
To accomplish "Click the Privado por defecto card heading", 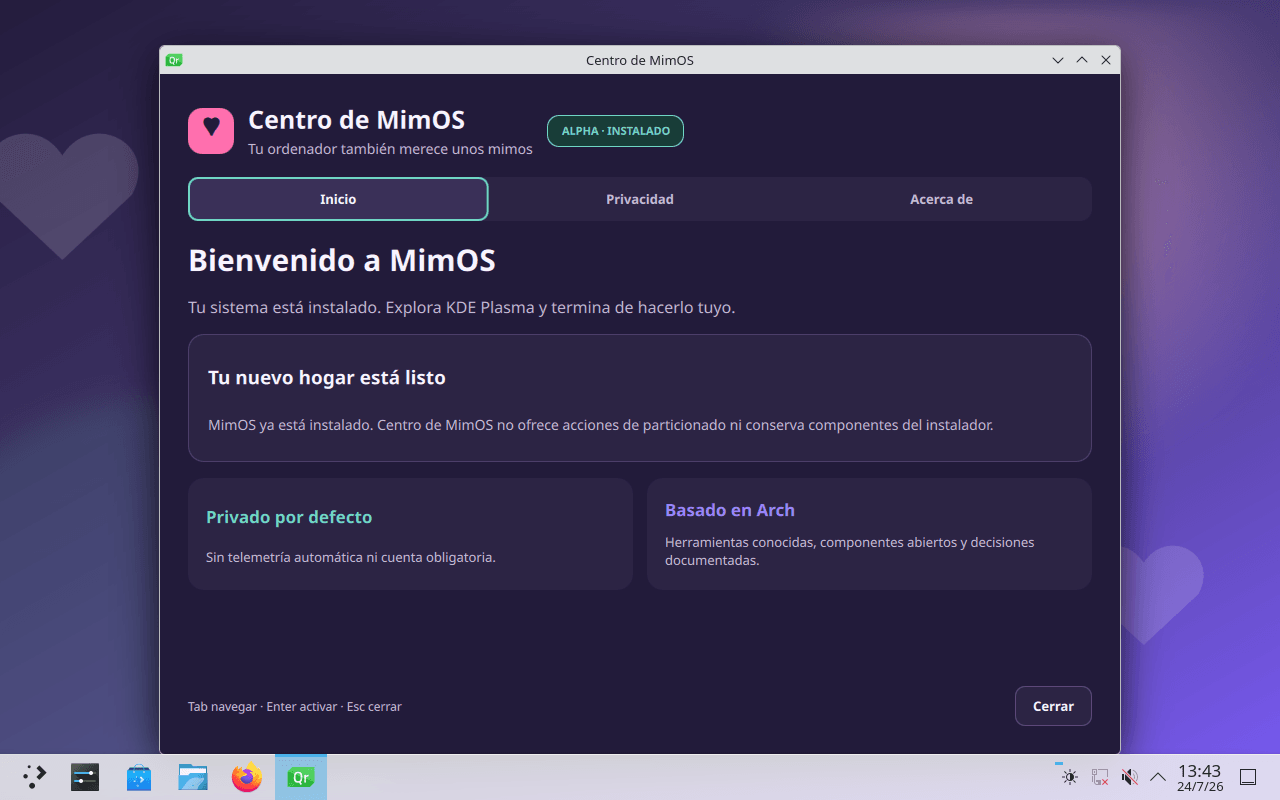I will (x=289, y=517).
